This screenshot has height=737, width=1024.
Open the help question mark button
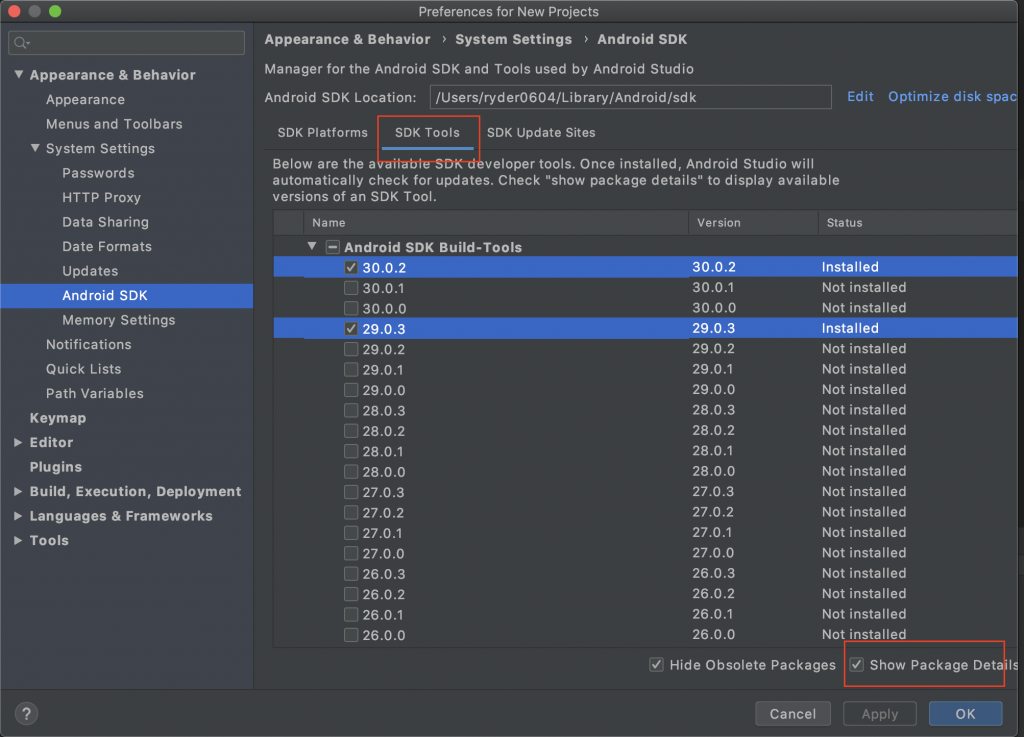26,713
